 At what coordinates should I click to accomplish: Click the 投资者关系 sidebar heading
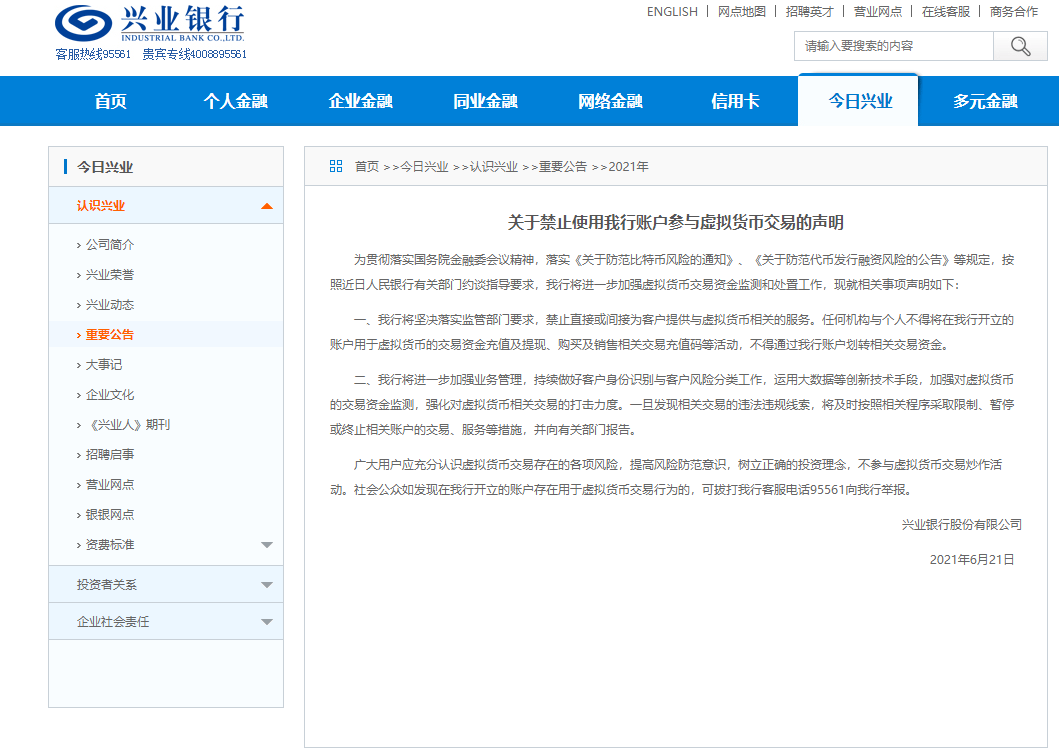[107, 584]
